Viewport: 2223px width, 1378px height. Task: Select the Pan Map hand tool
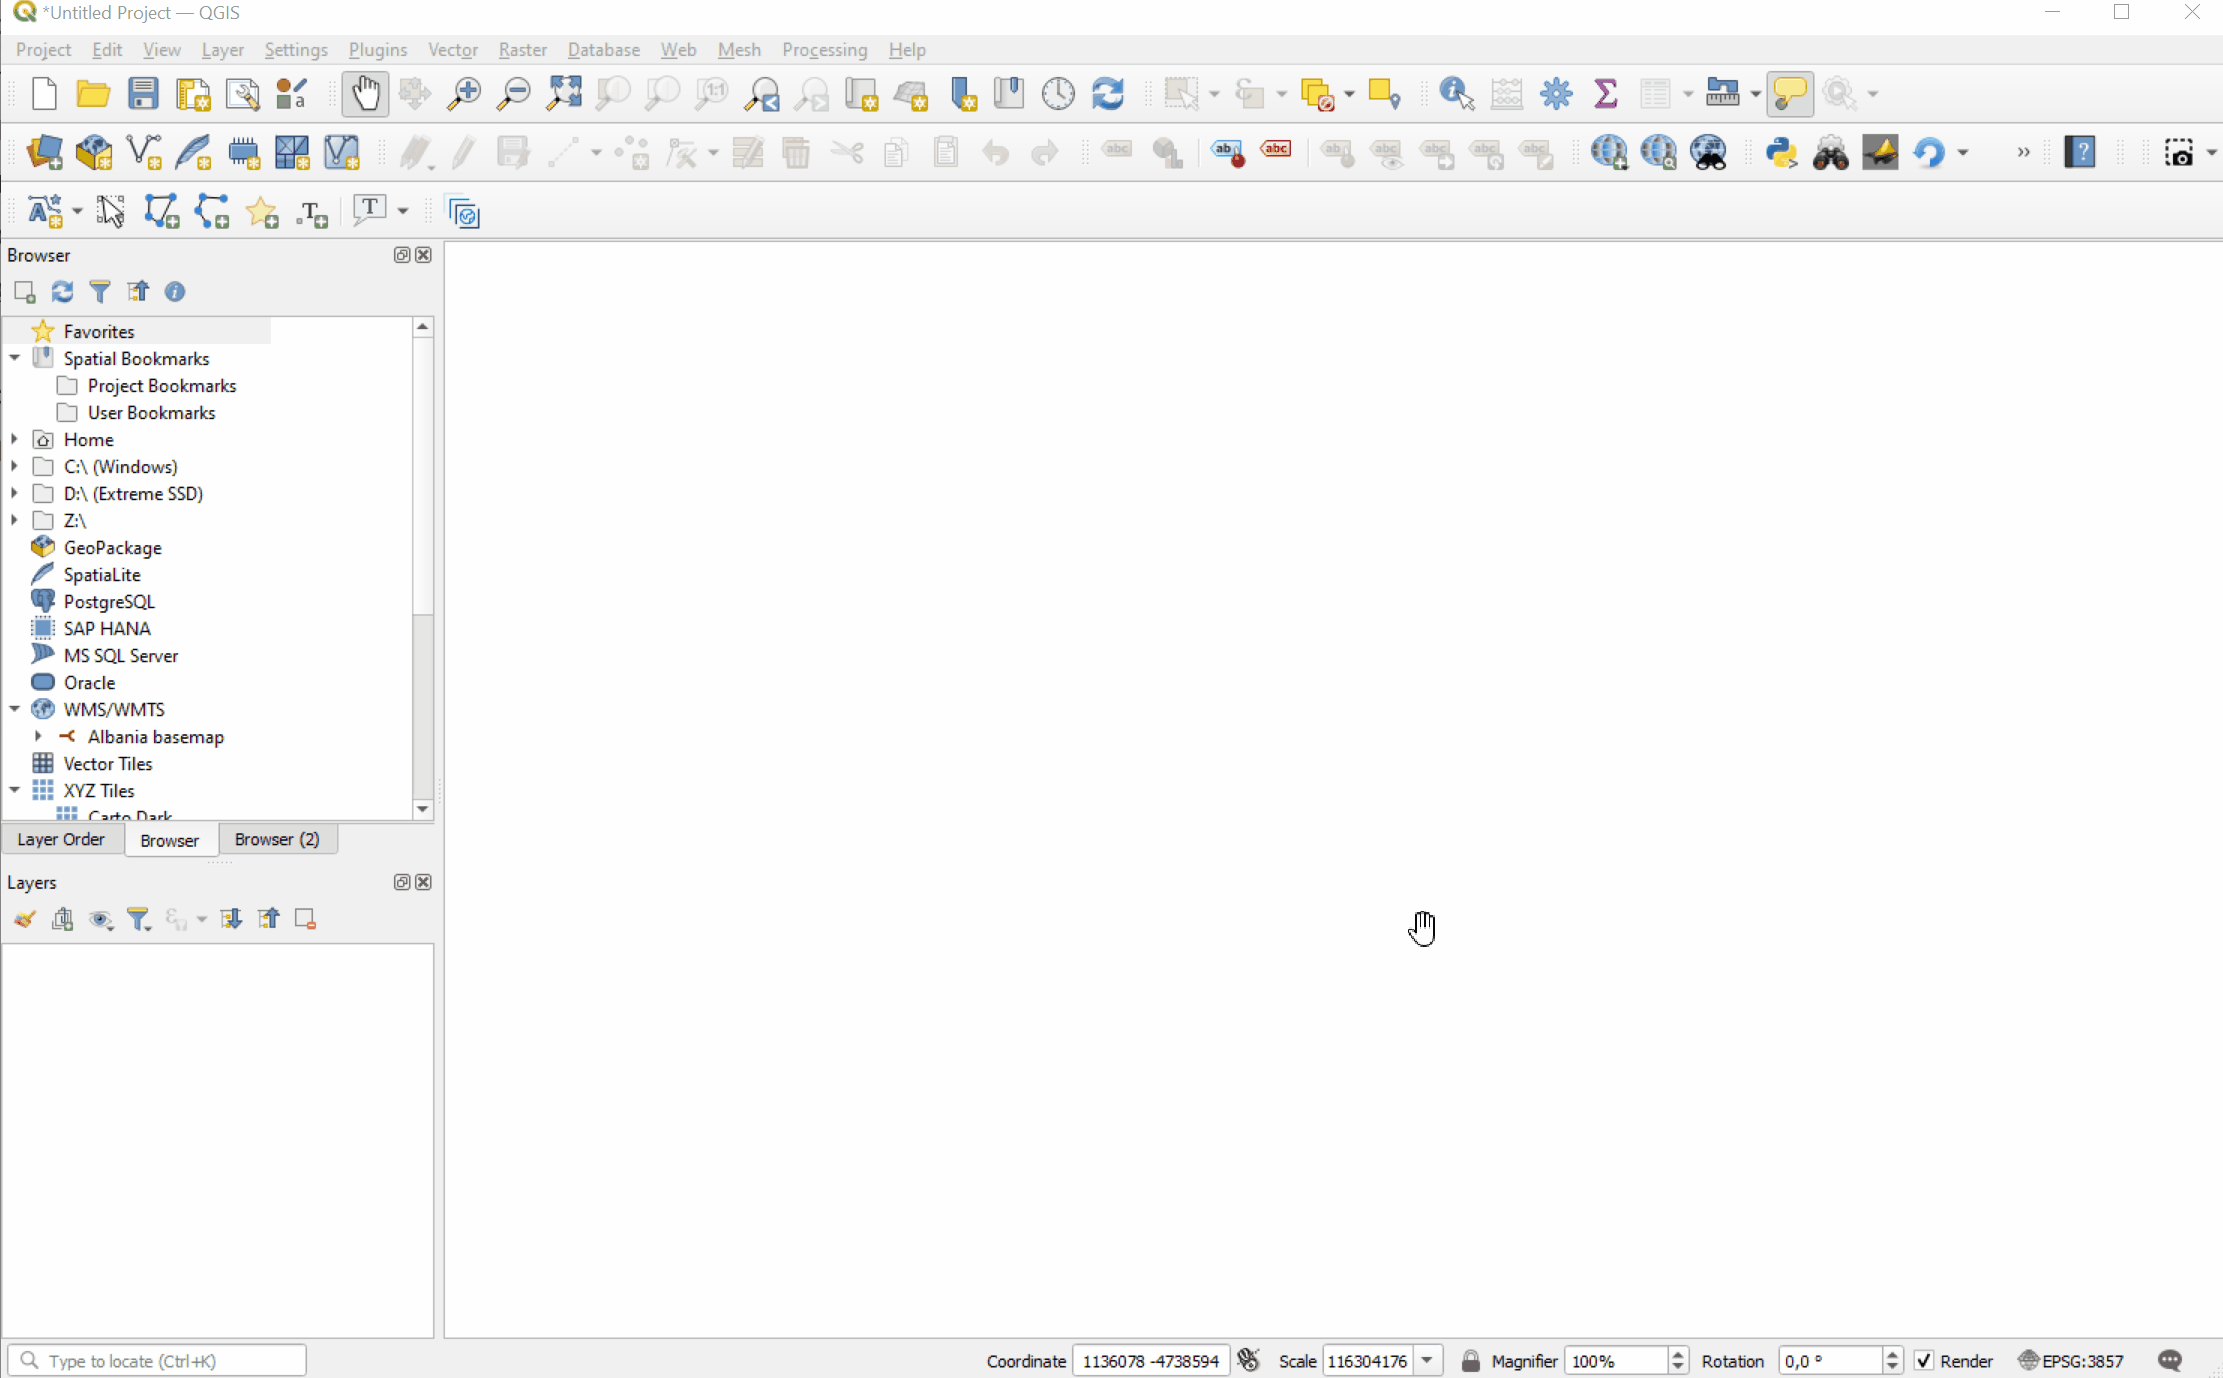coord(365,94)
